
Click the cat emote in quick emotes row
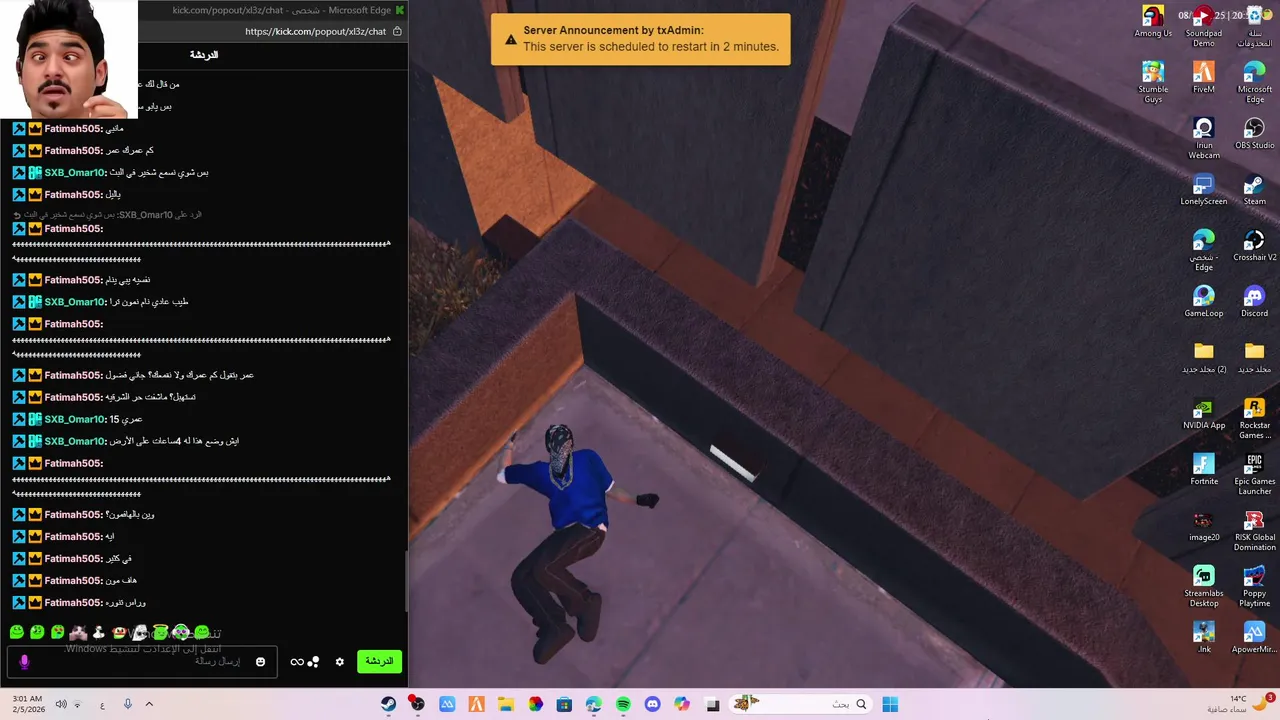click(x=78, y=632)
